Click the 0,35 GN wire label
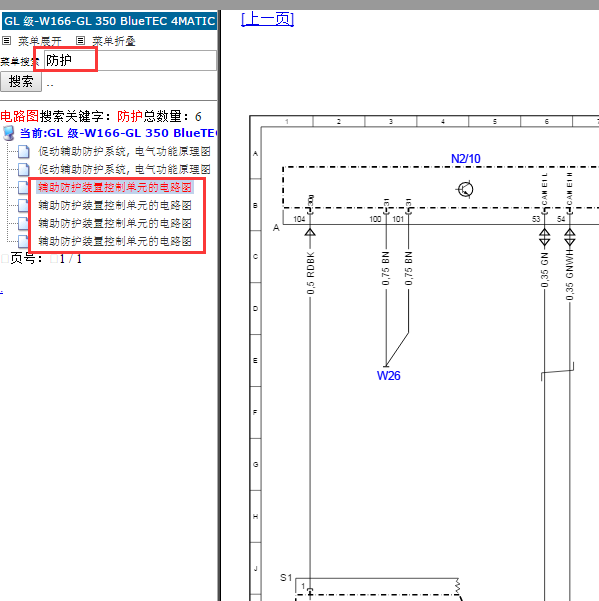Viewport: 599px width, 601px height. tap(545, 270)
